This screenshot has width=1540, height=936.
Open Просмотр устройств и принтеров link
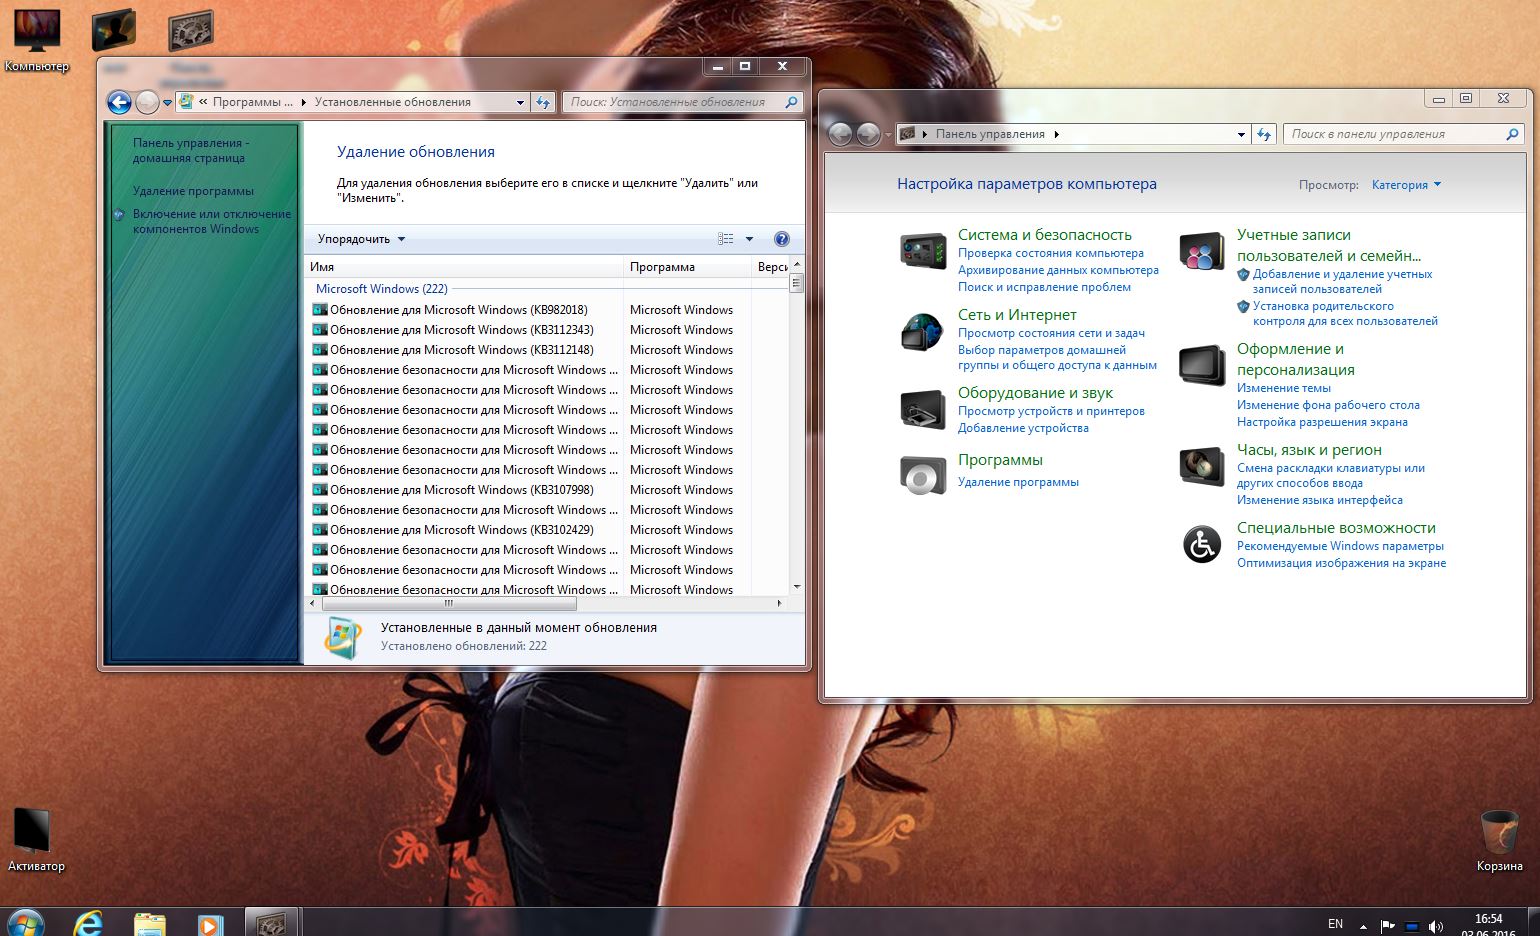click(1051, 411)
